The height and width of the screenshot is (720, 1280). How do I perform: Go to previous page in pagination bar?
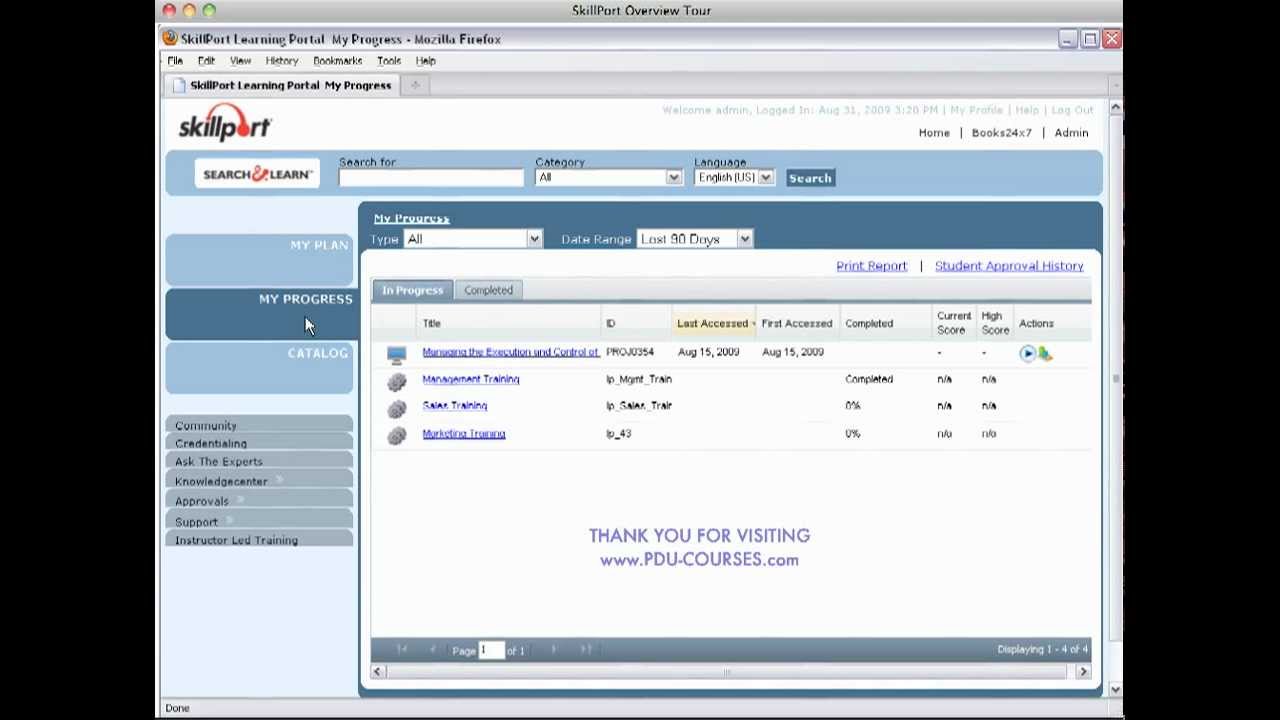(432, 650)
